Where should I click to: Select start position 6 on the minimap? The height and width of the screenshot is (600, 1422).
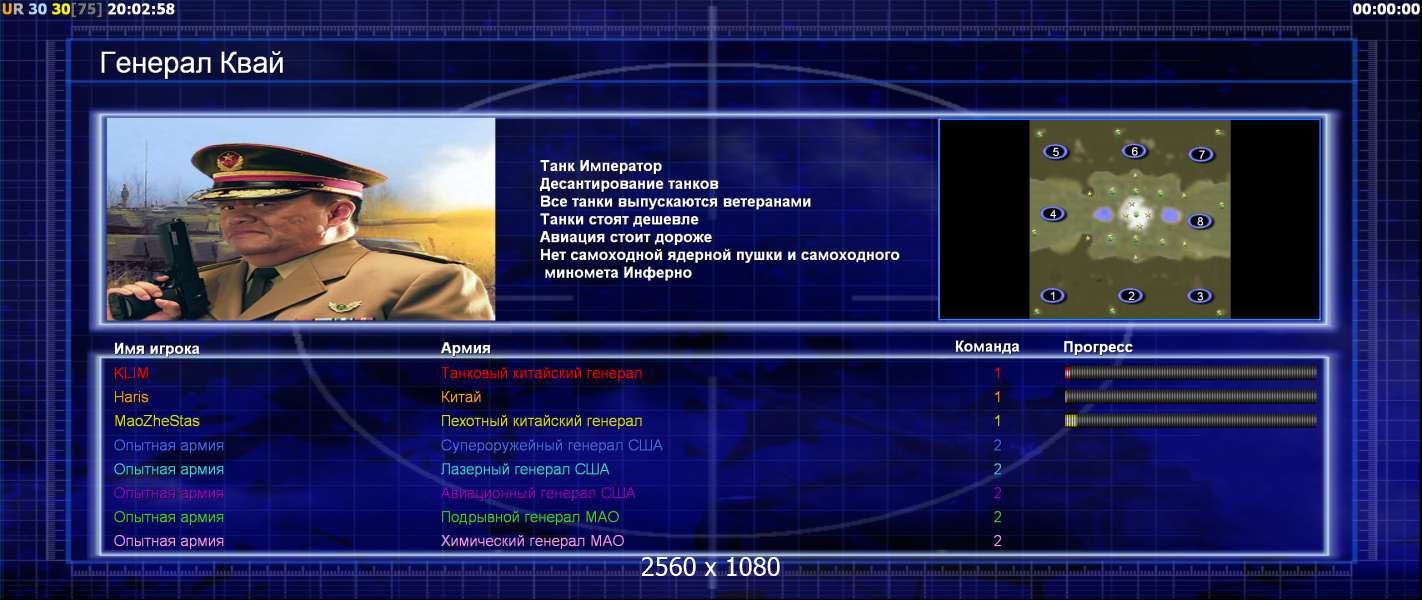click(x=1133, y=151)
